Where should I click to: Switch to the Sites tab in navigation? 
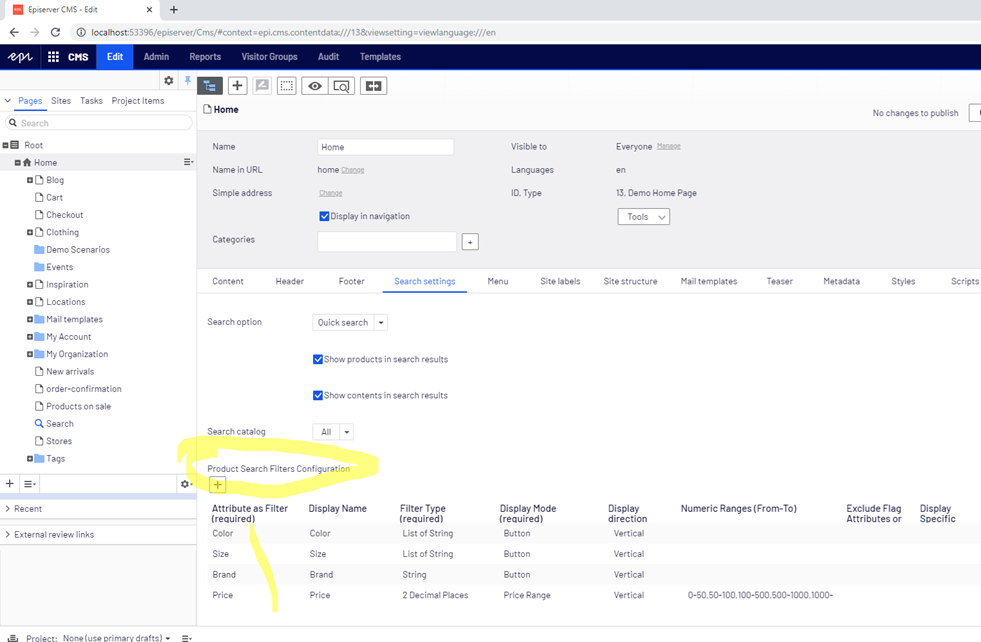[61, 101]
